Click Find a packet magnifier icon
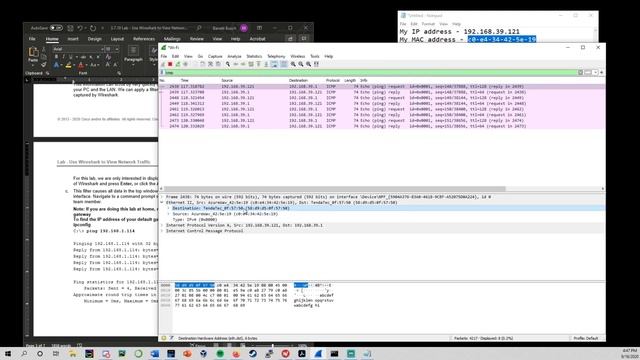640x360 pixels. pos(228,64)
